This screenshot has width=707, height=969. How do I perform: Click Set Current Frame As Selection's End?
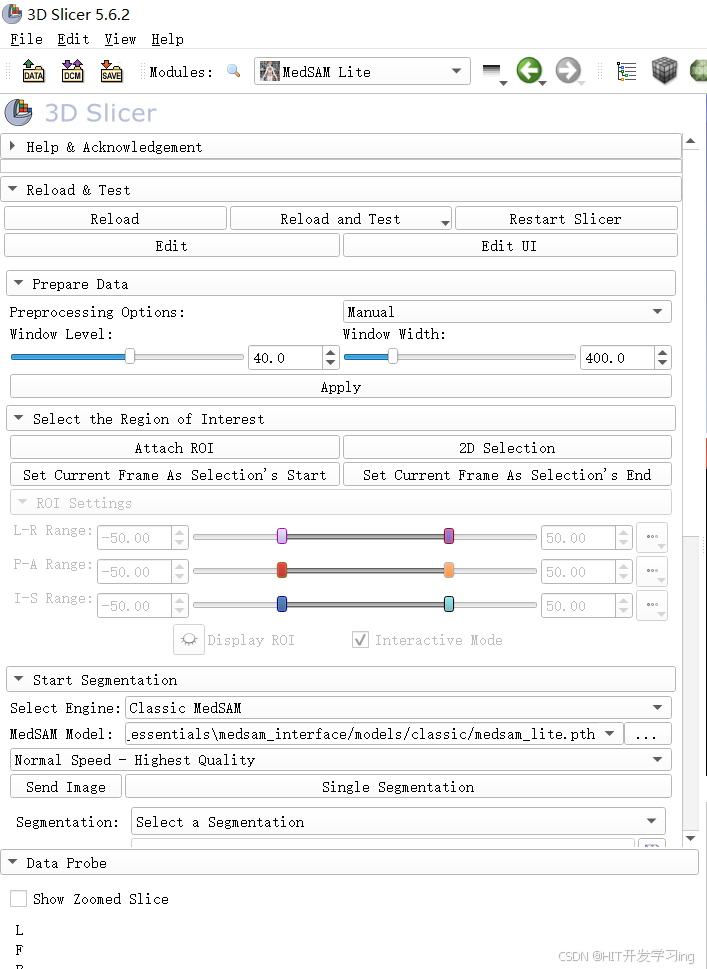(x=507, y=475)
